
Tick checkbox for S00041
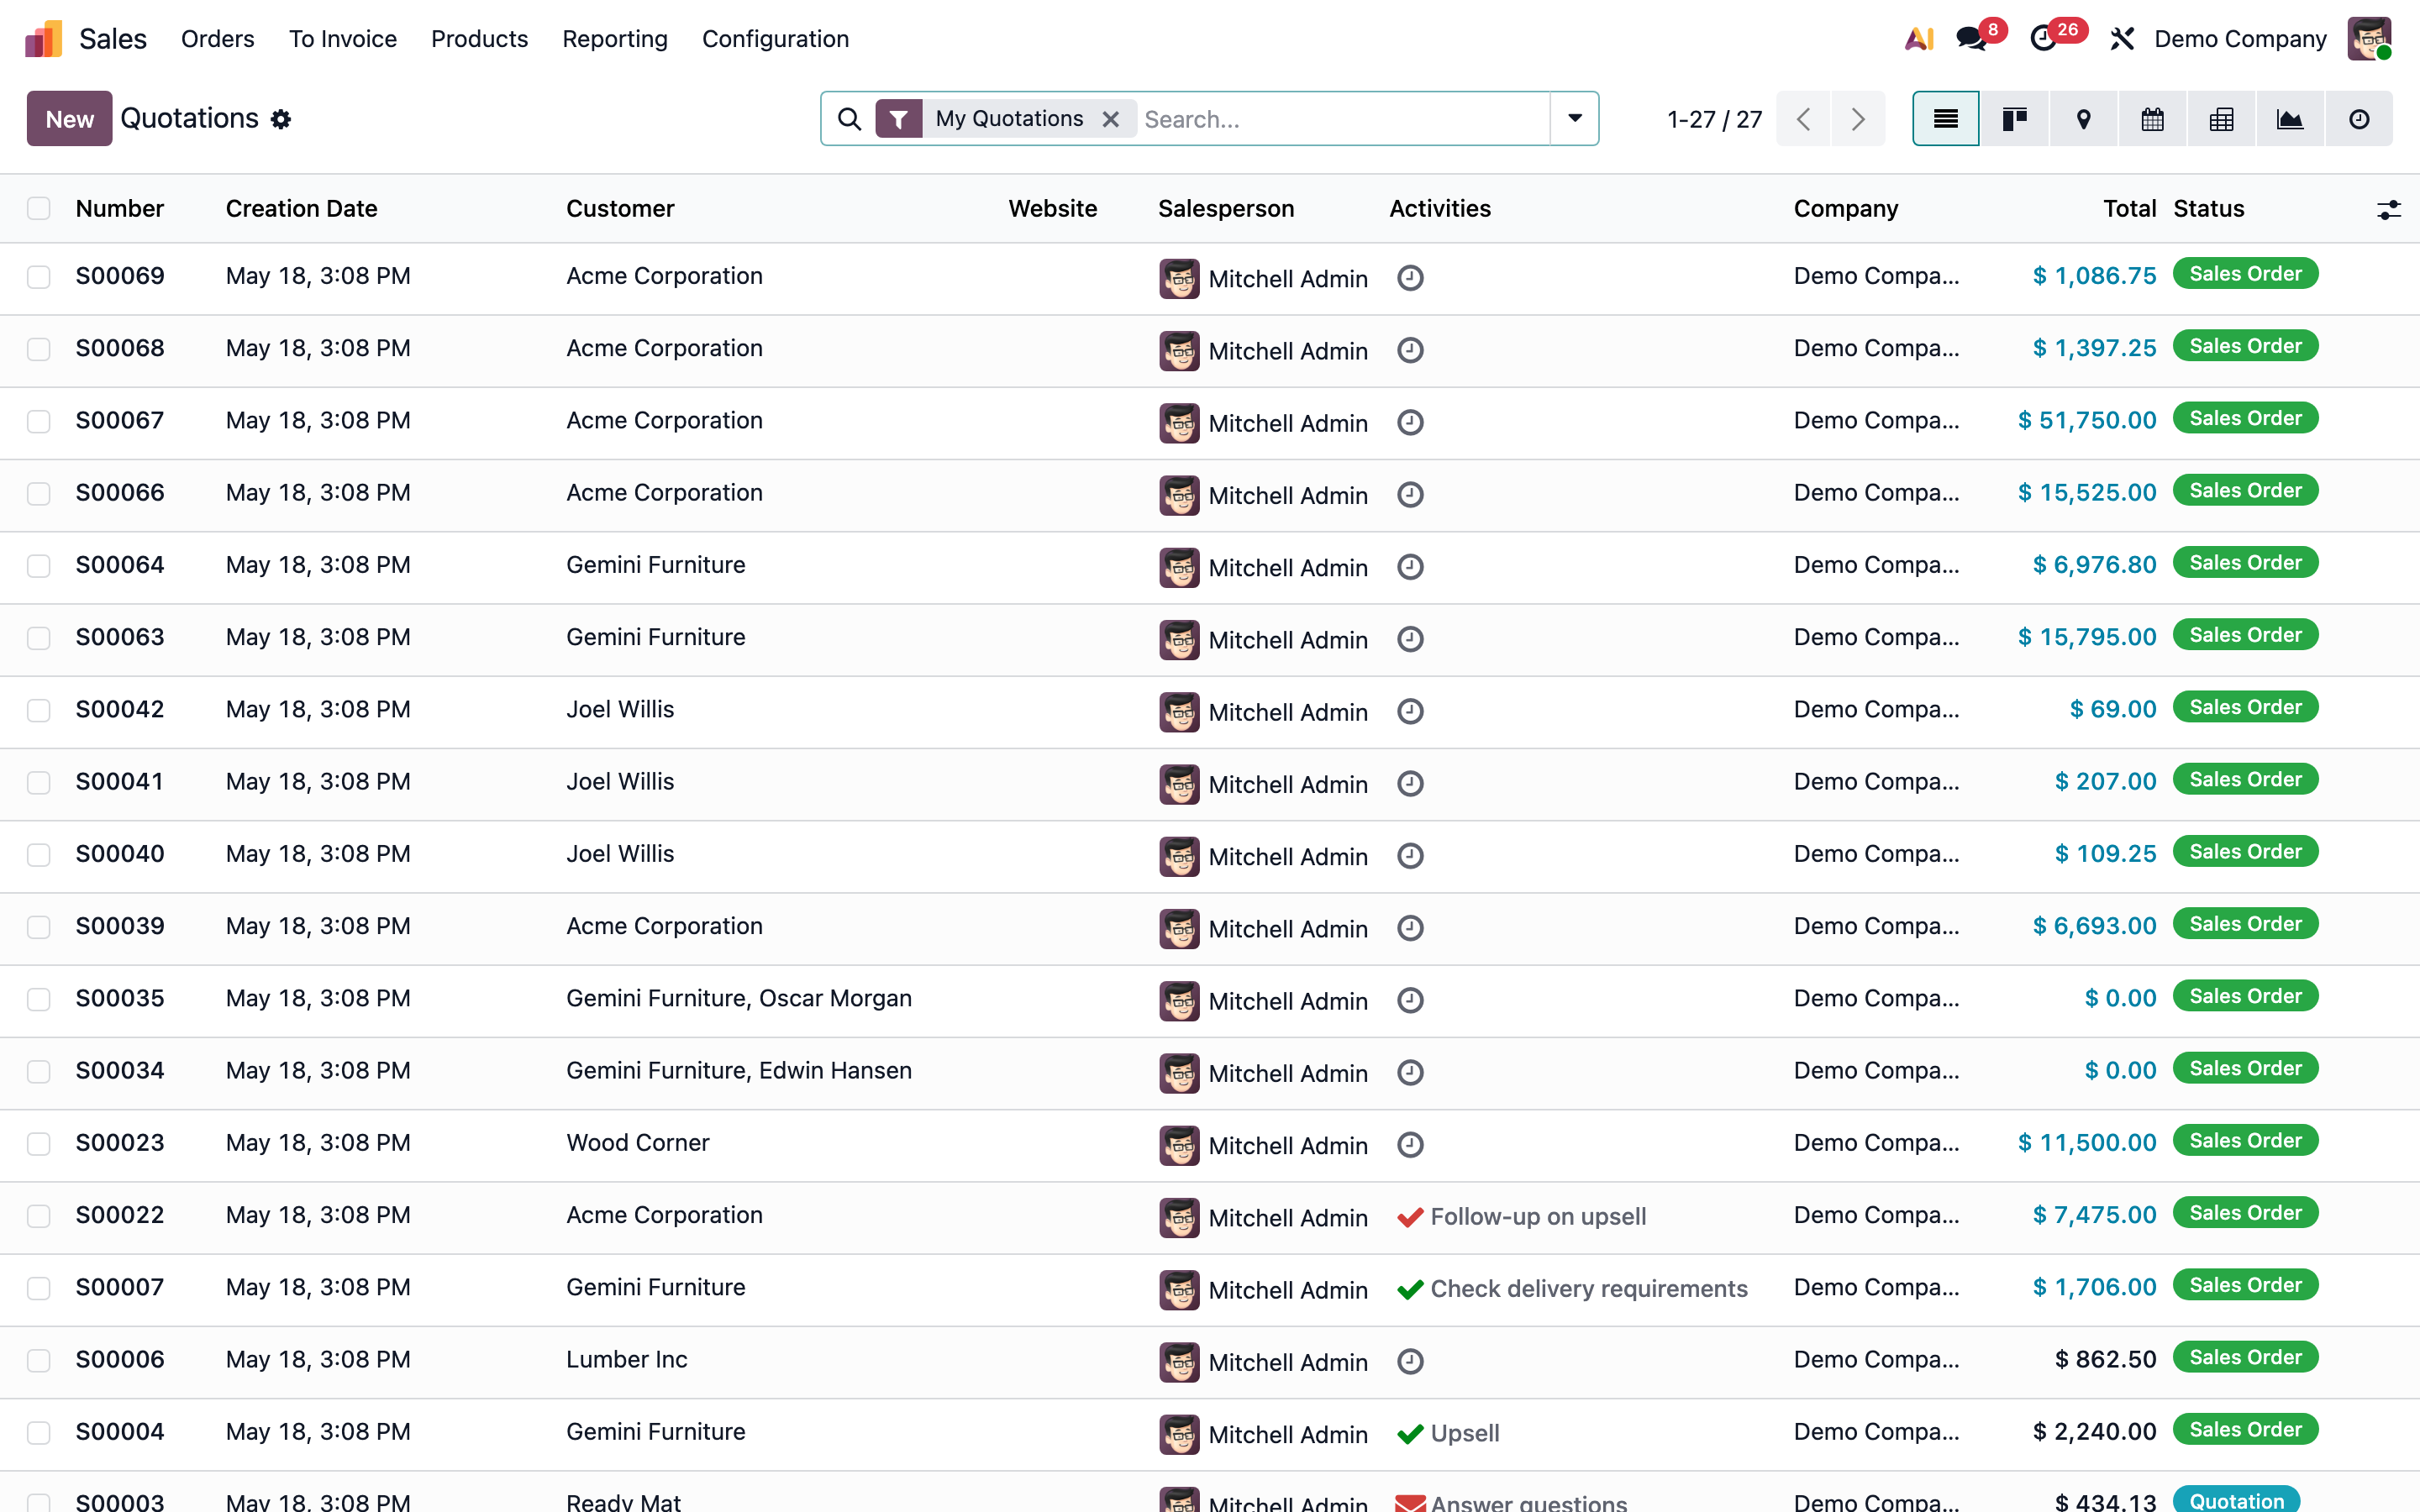pyautogui.click(x=39, y=783)
